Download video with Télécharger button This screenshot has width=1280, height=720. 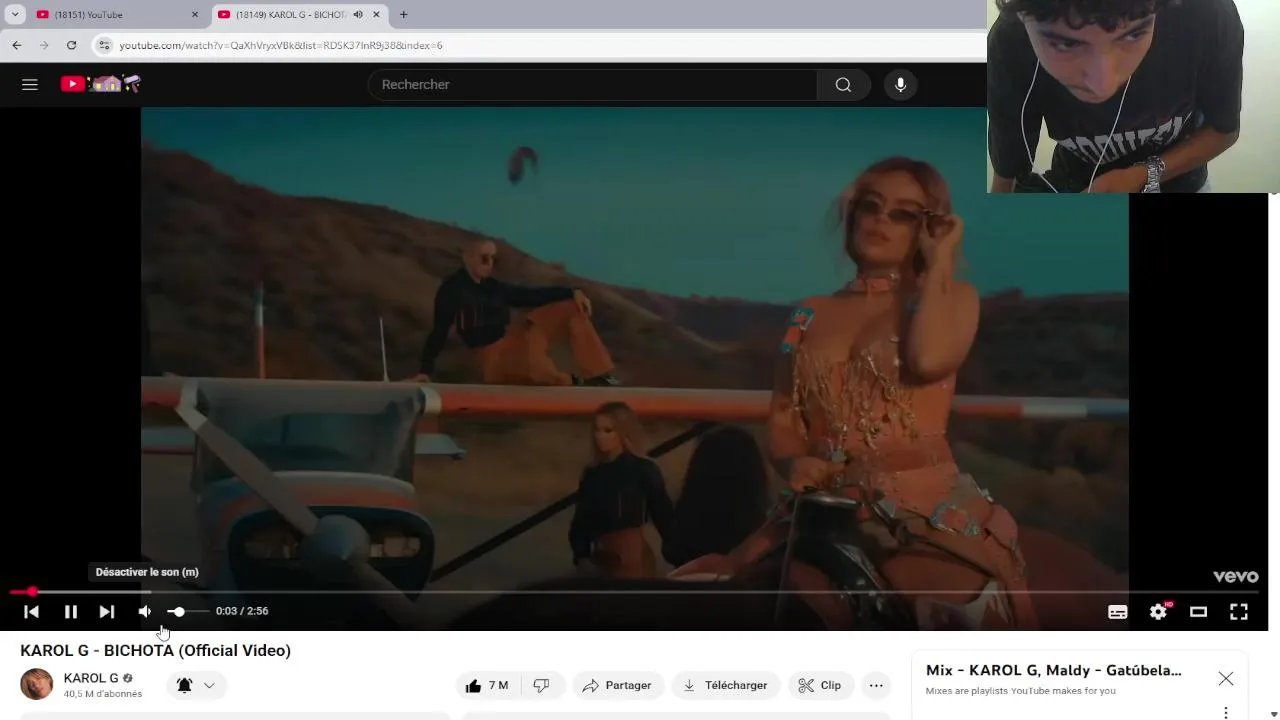pos(726,685)
